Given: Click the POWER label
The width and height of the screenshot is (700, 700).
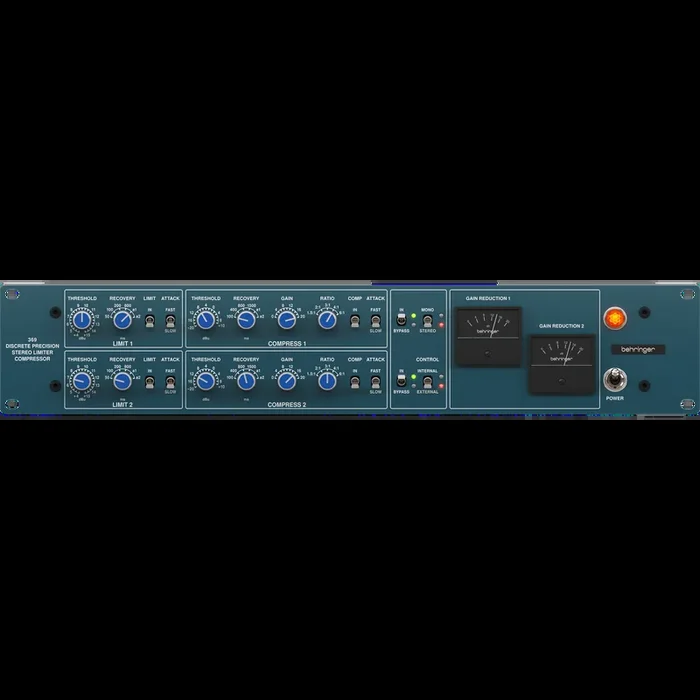Looking at the screenshot, I should pyautogui.click(x=615, y=398).
